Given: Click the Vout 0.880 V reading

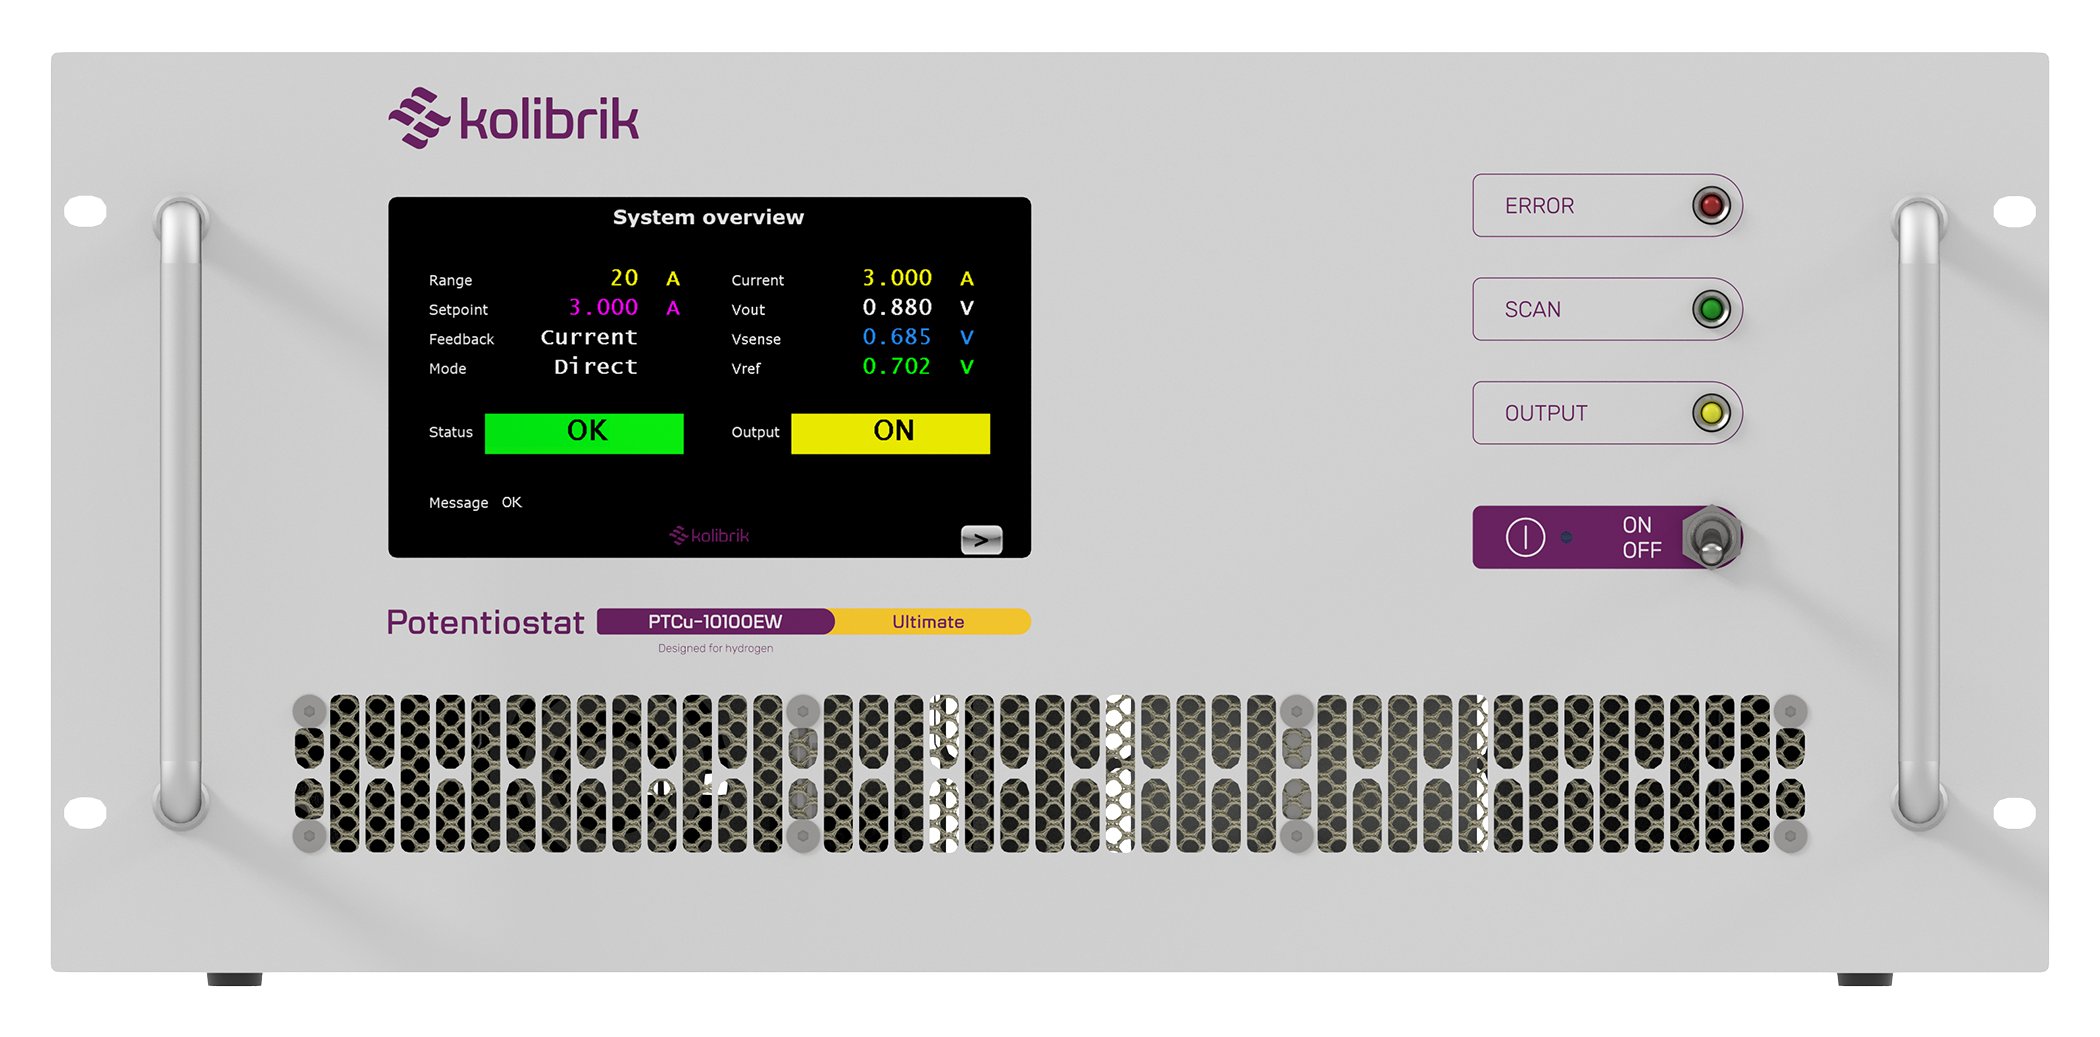Looking at the screenshot, I should tap(897, 308).
